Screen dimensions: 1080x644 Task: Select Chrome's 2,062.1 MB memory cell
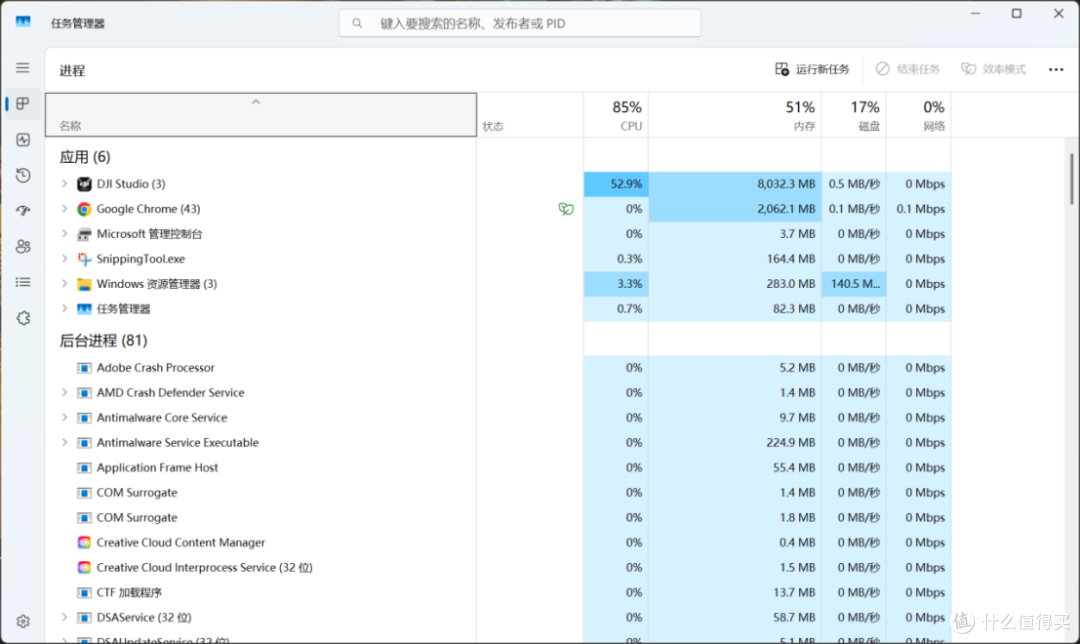click(735, 209)
